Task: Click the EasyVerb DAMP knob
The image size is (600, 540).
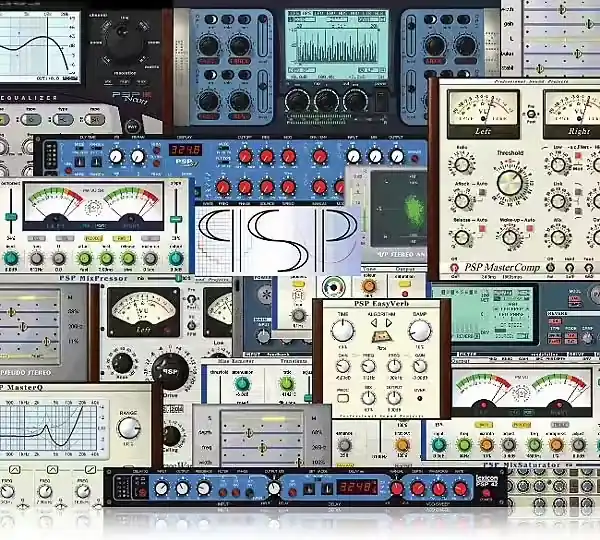Action: [x=420, y=331]
